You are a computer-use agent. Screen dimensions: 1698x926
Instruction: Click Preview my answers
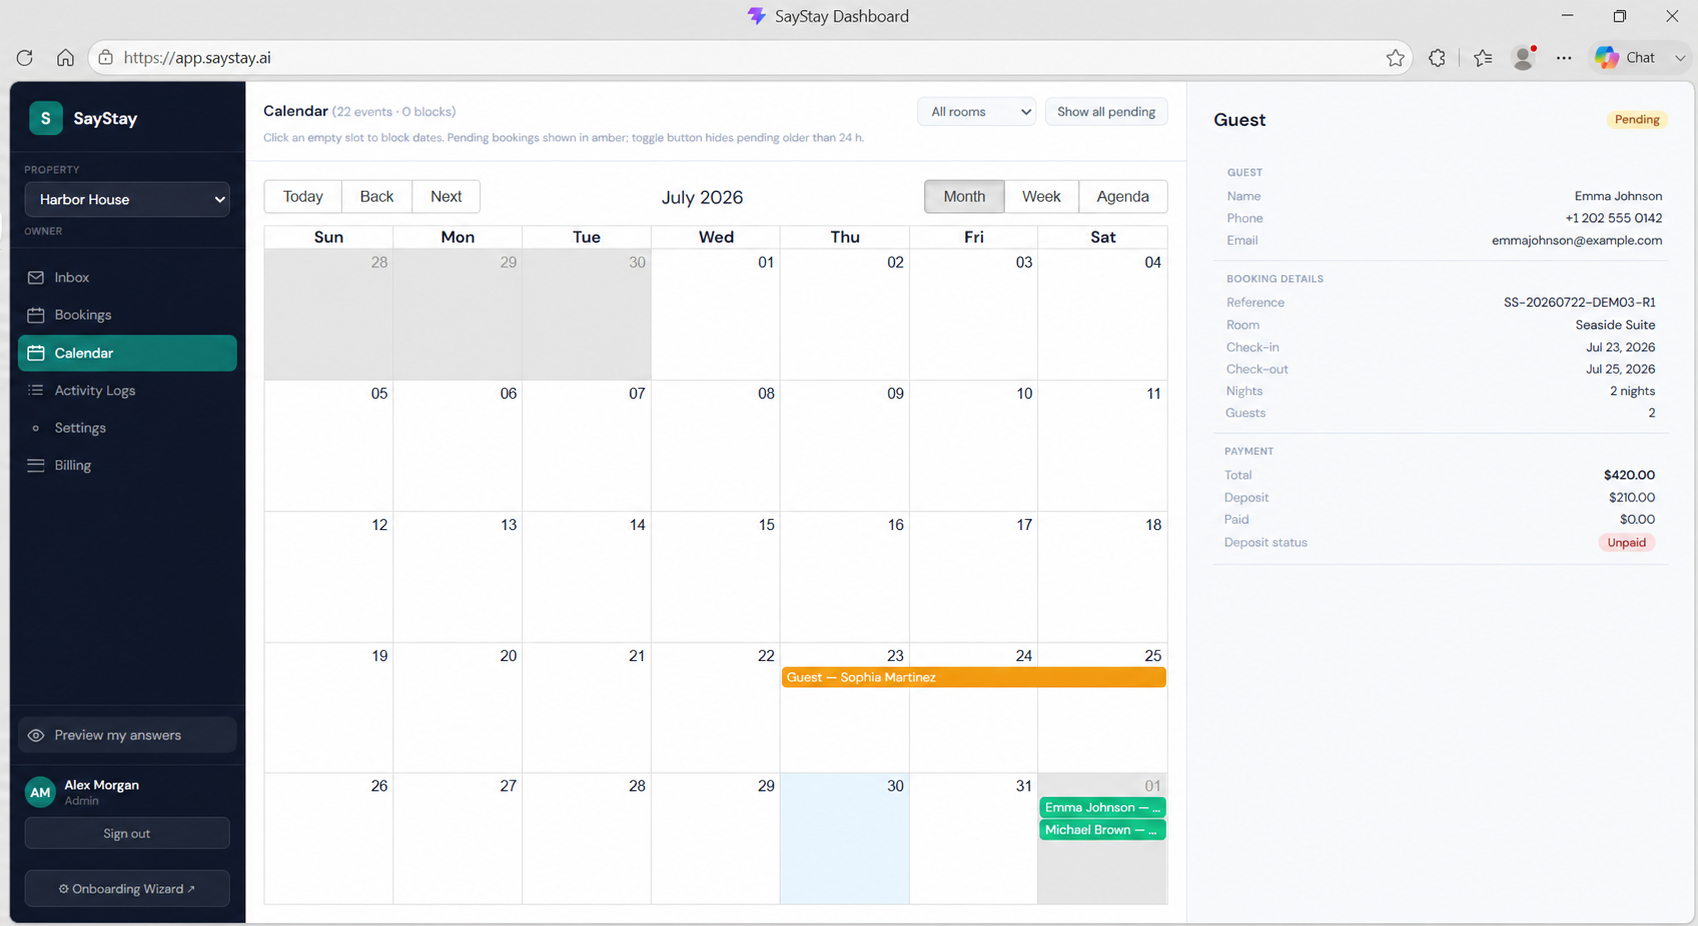(127, 735)
